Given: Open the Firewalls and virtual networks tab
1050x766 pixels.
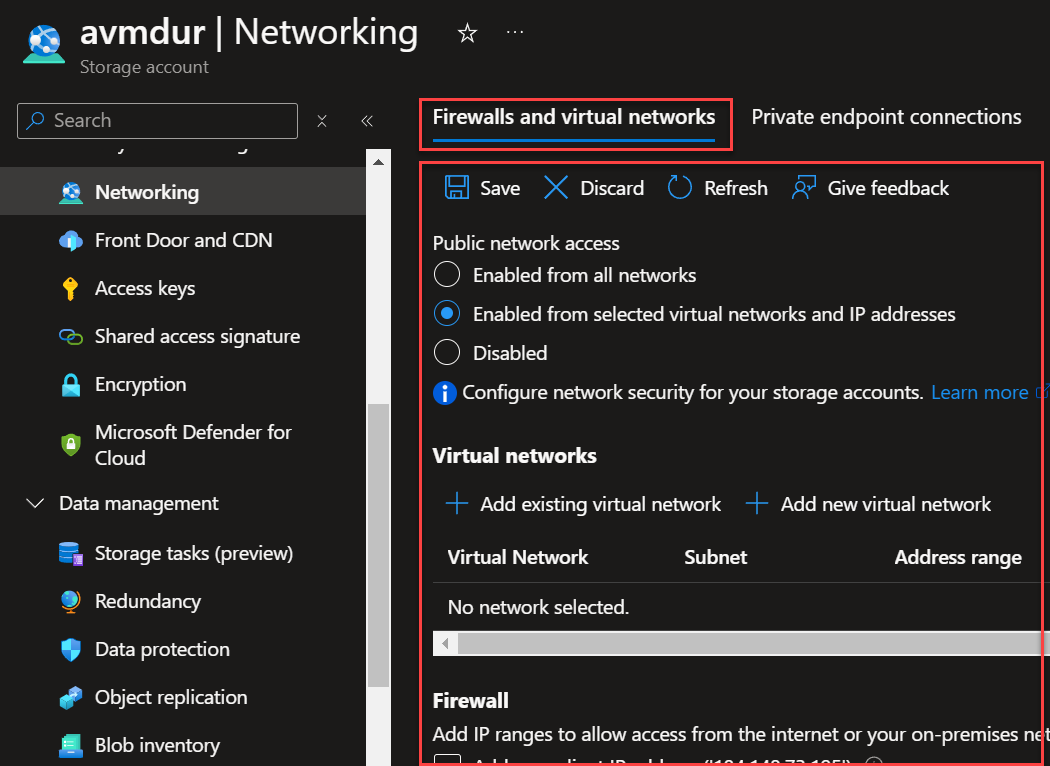Looking at the screenshot, I should coord(574,117).
